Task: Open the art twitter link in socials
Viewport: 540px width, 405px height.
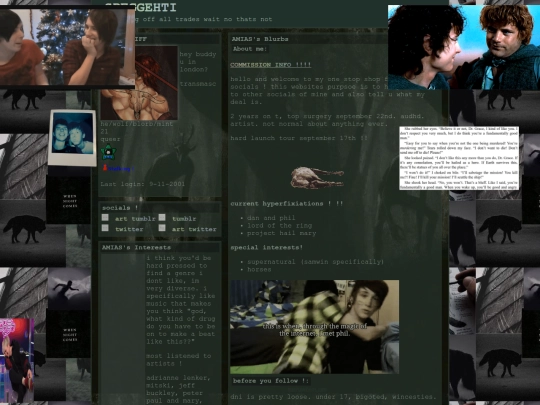Action: 194,229
